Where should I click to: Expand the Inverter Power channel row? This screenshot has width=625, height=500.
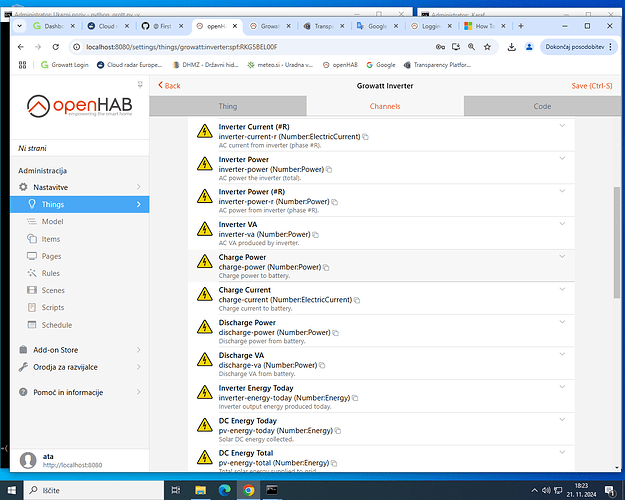[562, 158]
